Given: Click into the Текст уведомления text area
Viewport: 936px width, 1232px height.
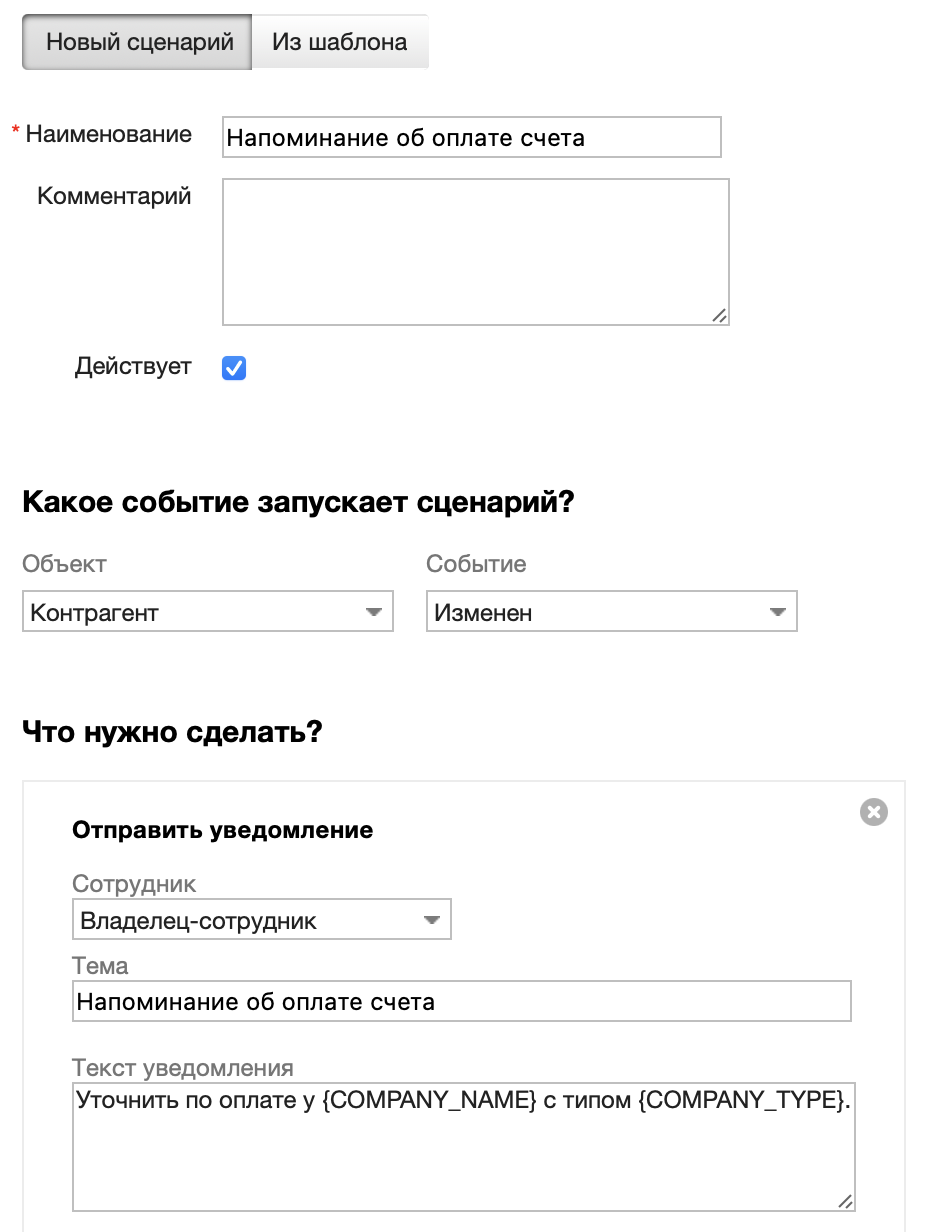Looking at the screenshot, I should tap(464, 1147).
